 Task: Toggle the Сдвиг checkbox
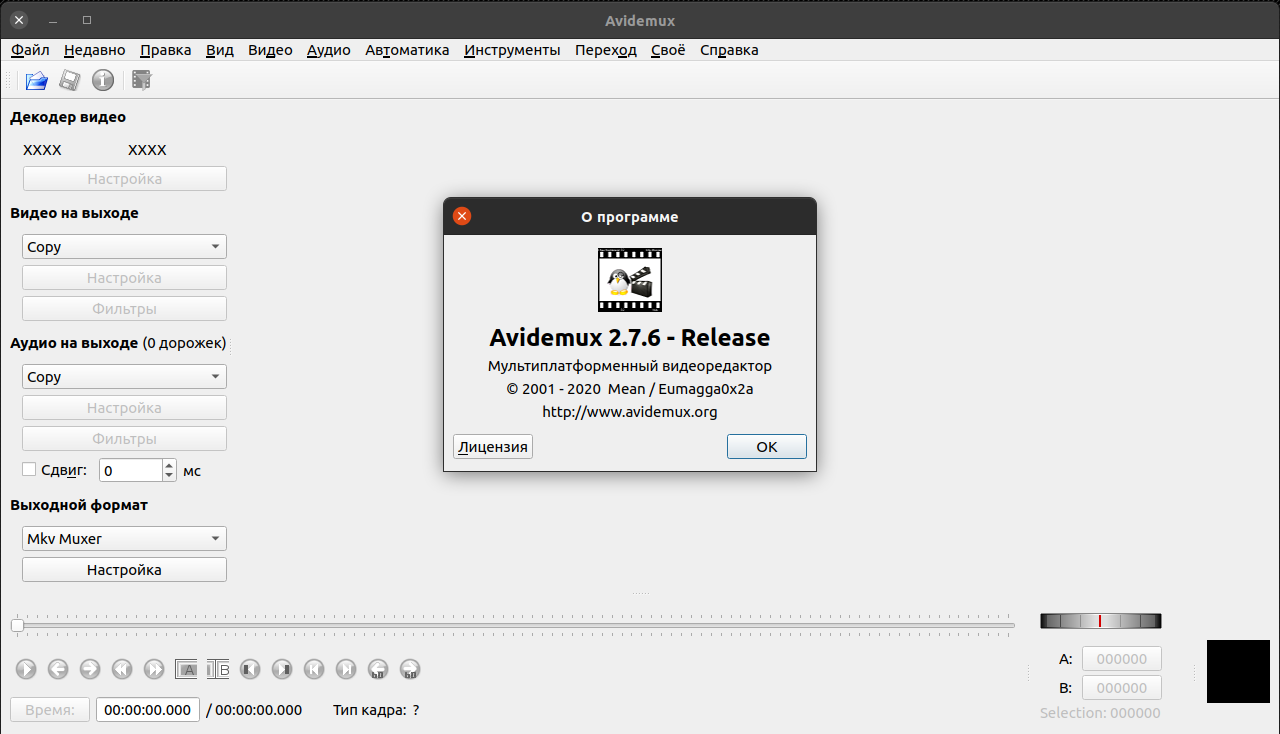(29, 469)
